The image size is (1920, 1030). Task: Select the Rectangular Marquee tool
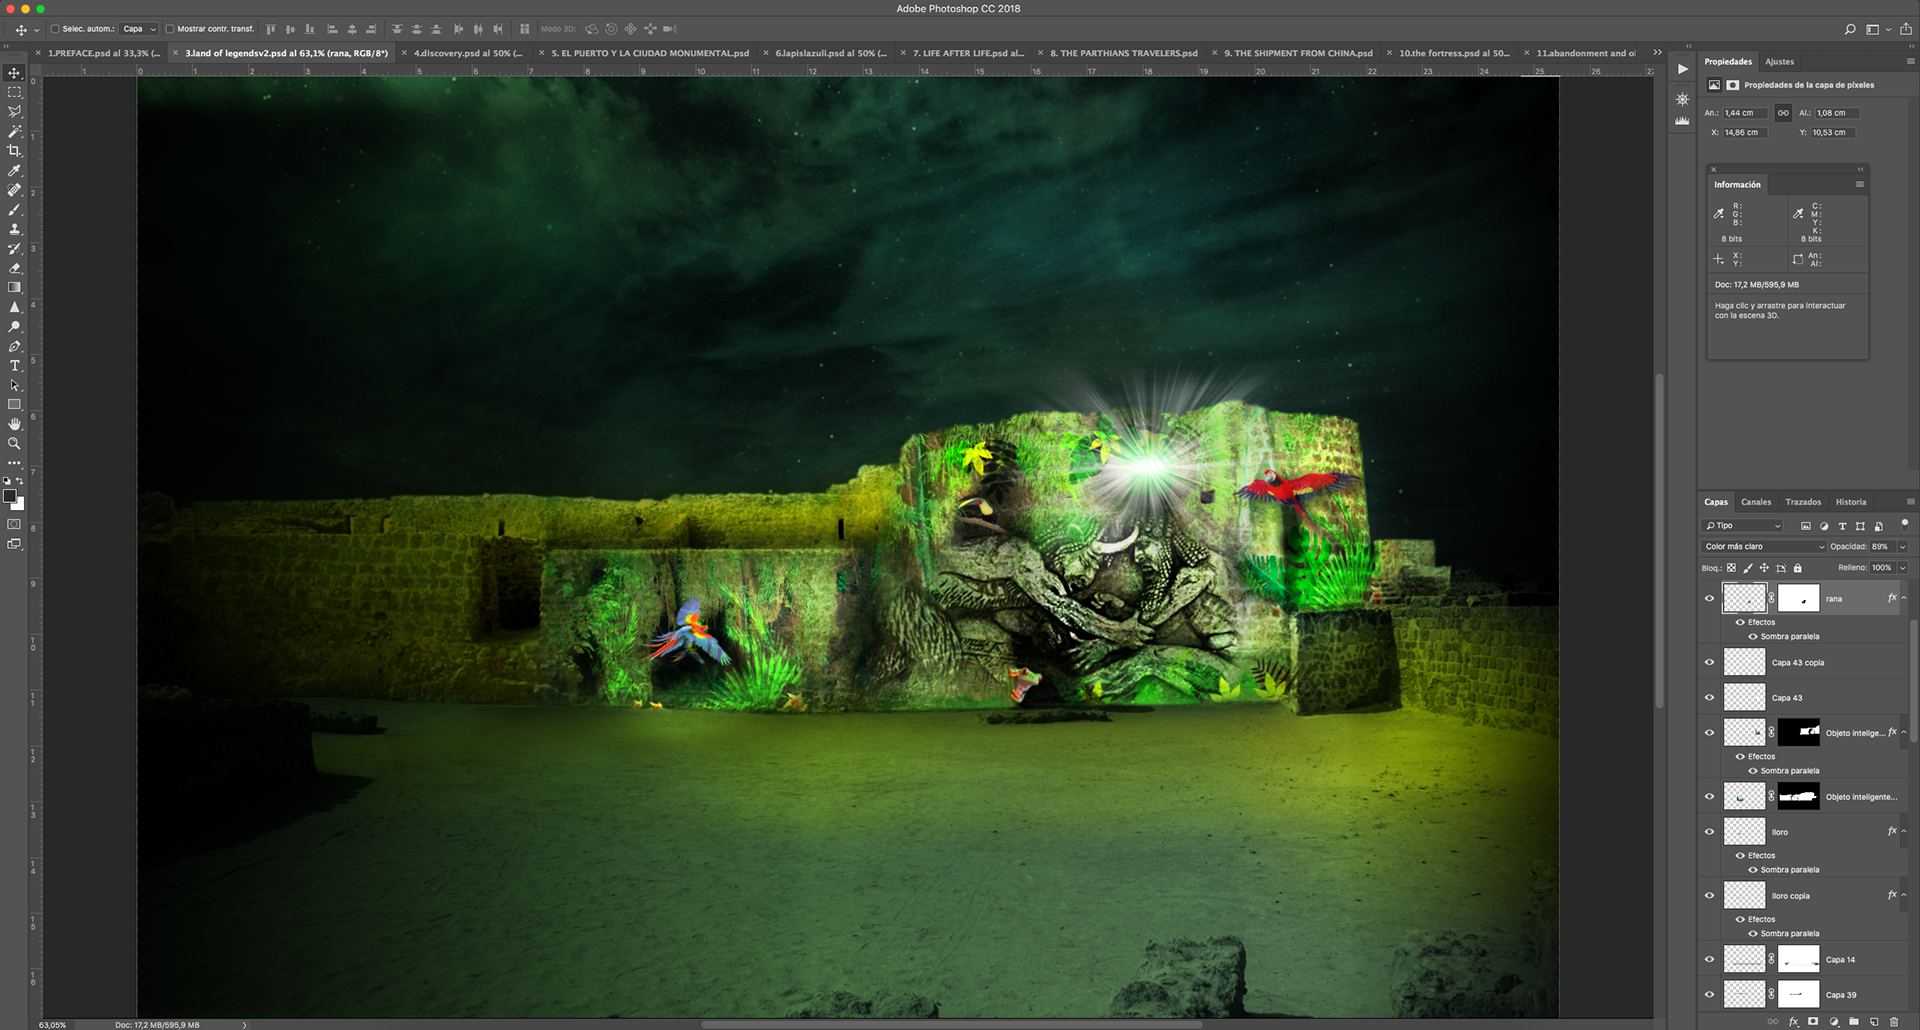(14, 92)
